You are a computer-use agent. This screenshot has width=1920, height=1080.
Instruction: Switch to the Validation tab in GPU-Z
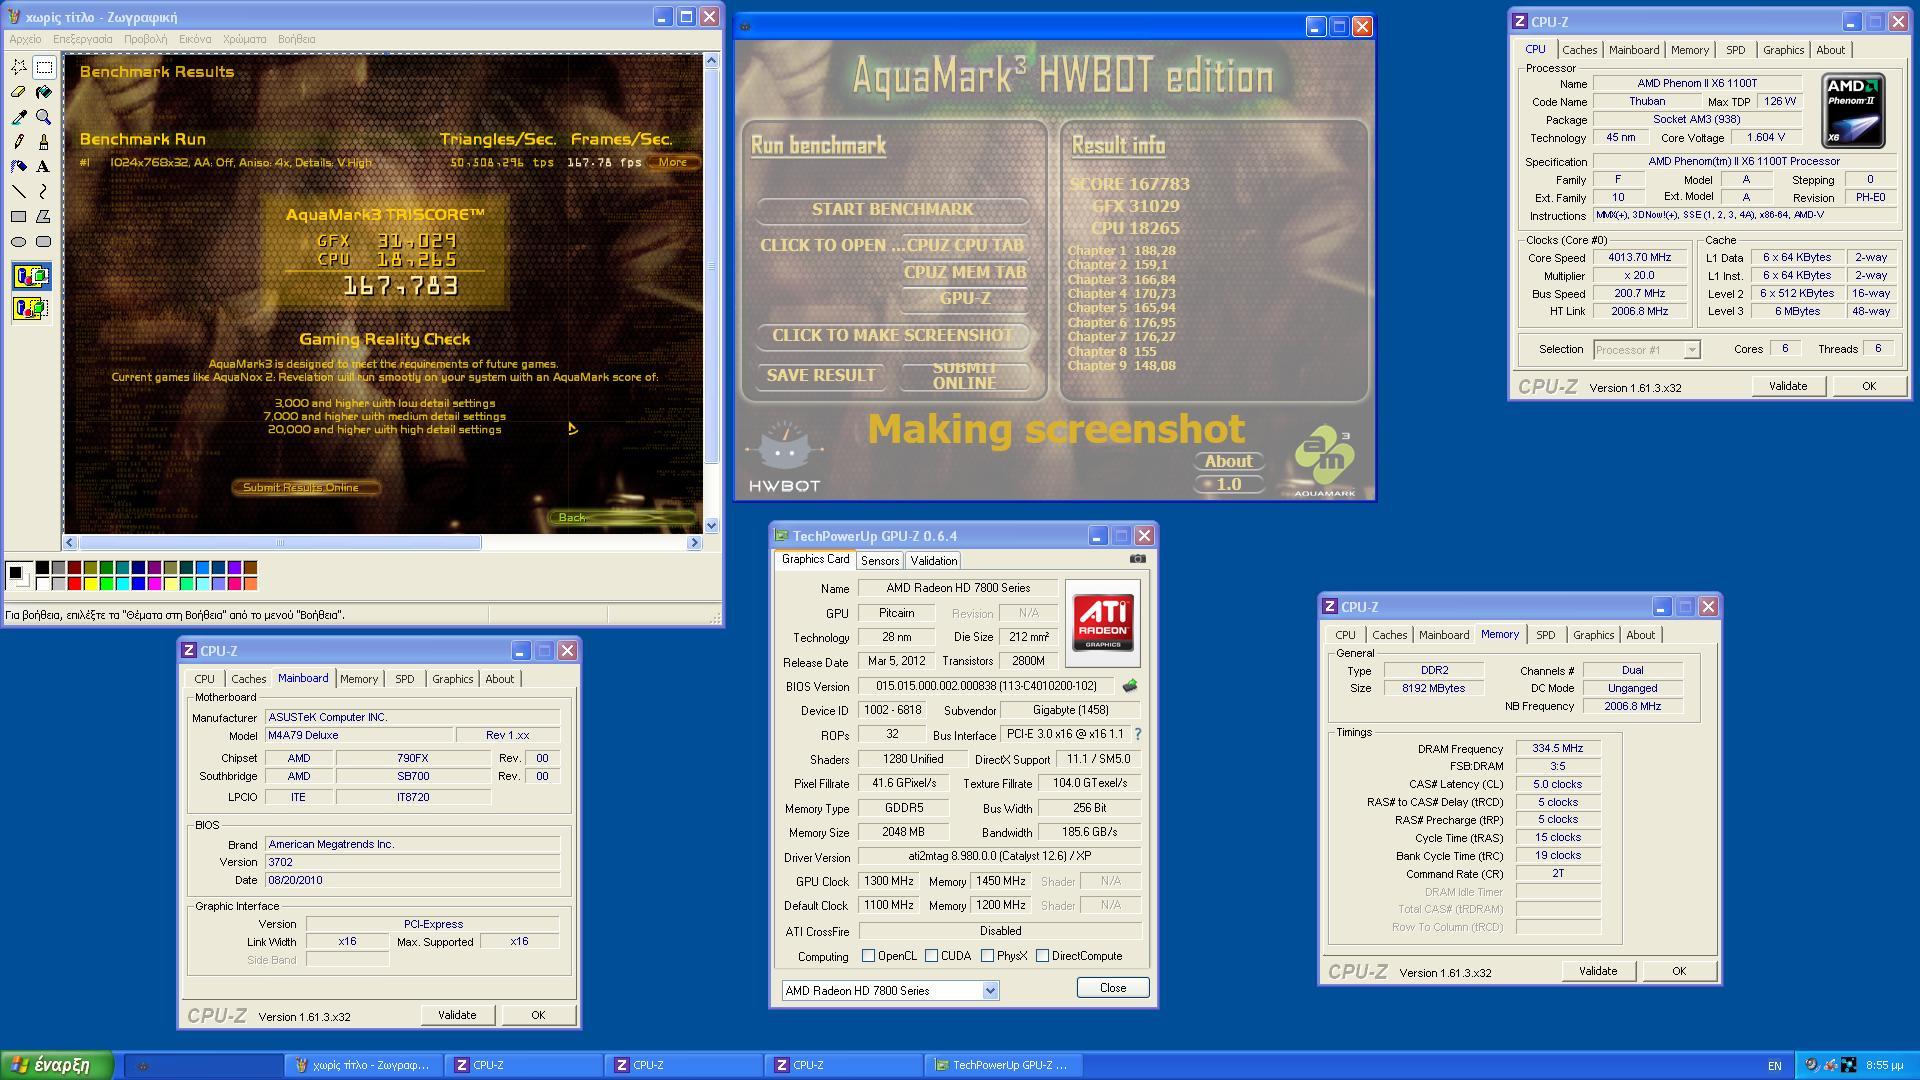(x=934, y=561)
